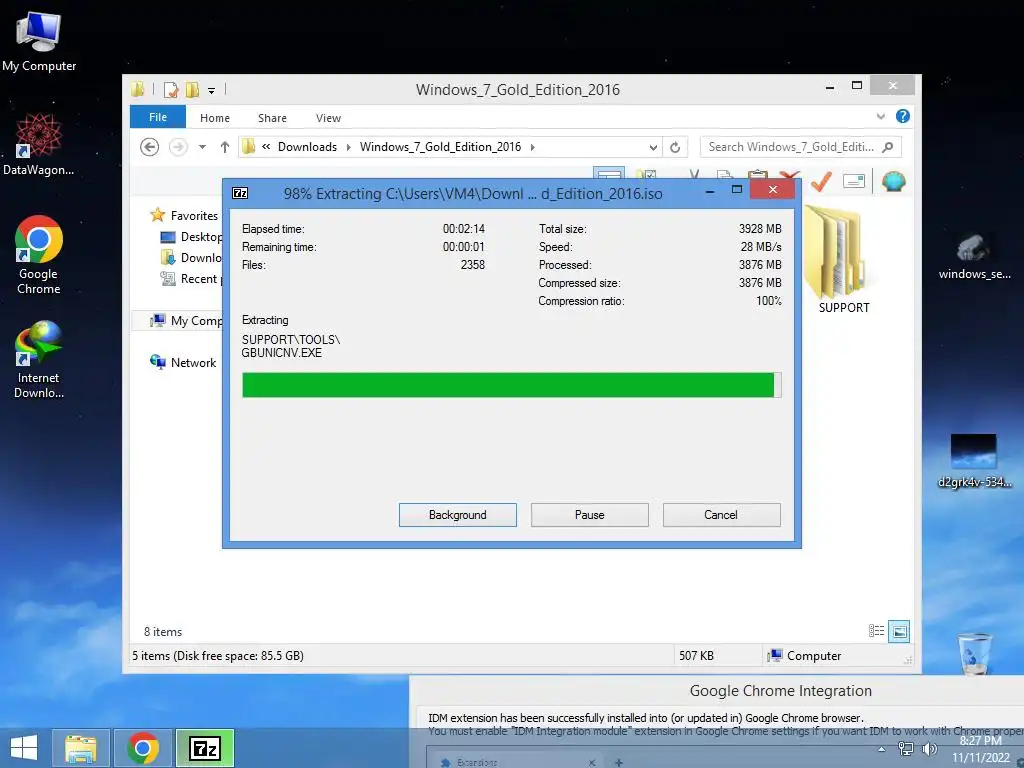
Task: Cancel the extraction
Action: (722, 515)
